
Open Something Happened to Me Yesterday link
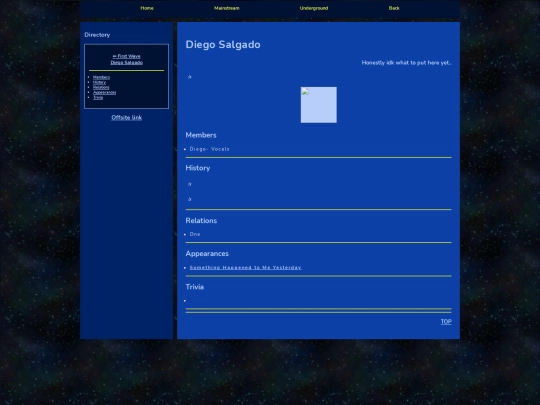(x=246, y=268)
